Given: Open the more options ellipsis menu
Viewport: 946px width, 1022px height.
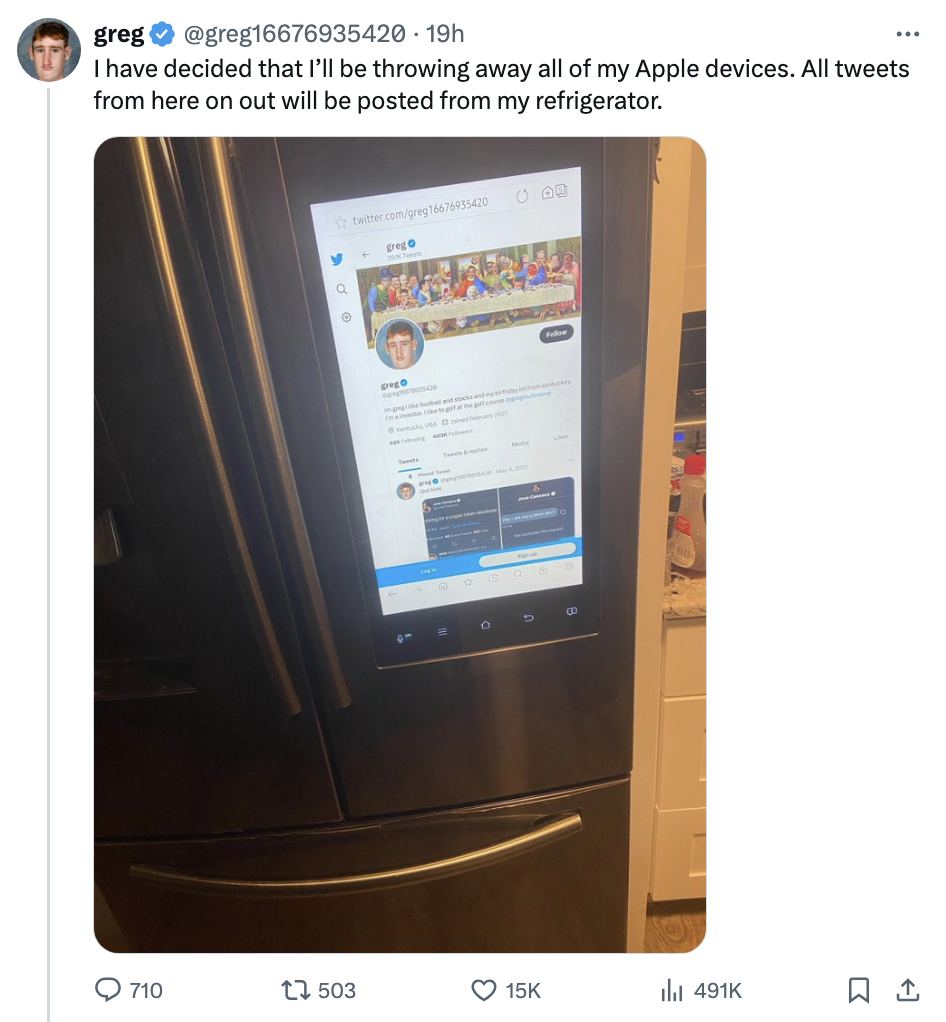Looking at the screenshot, I should pyautogui.click(x=908, y=33).
